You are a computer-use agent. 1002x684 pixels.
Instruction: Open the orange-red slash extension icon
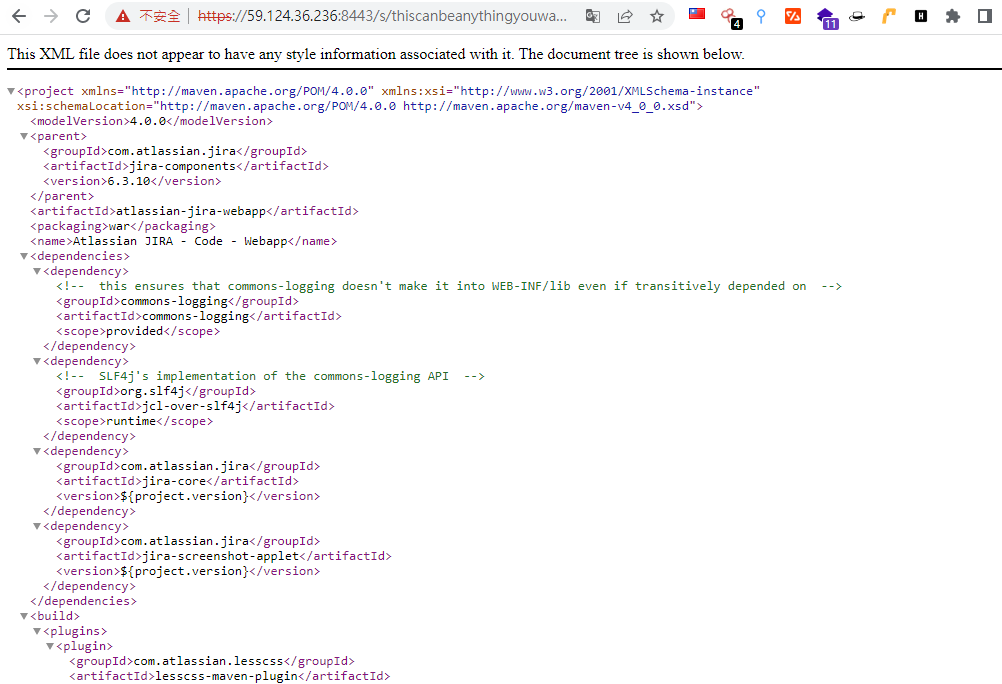coord(792,16)
